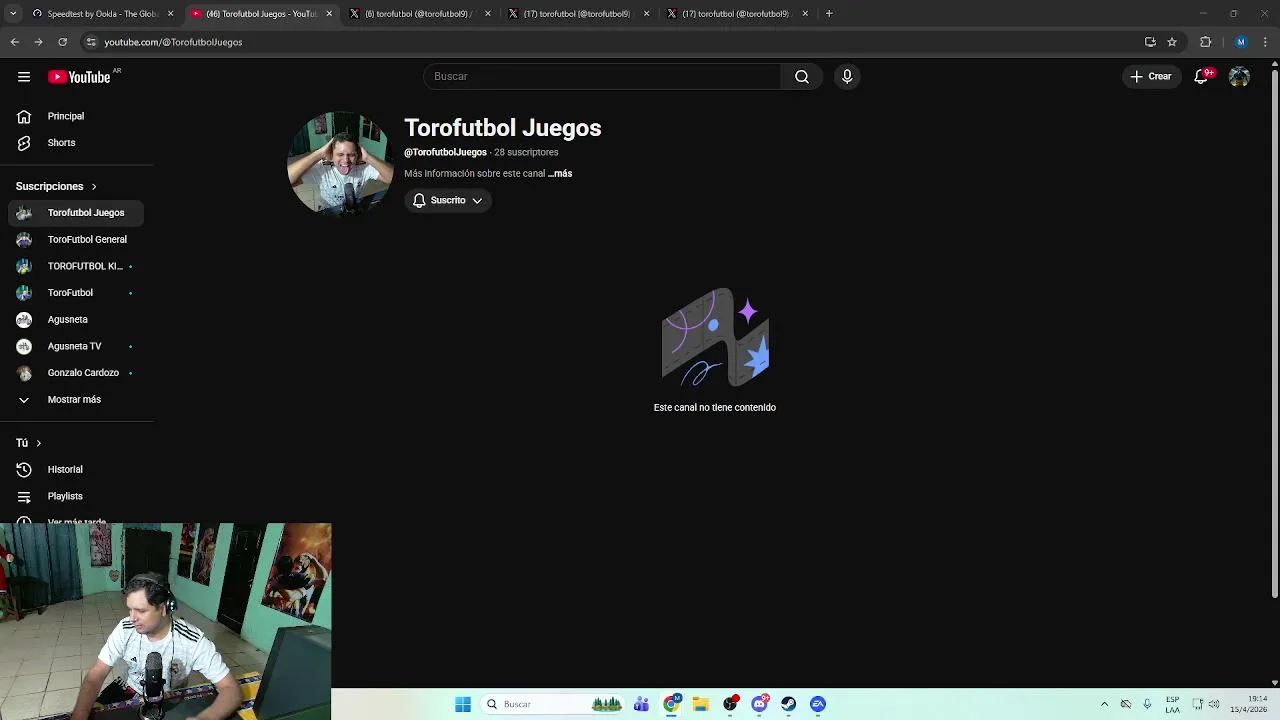Open Discord from taskbar

pyautogui.click(x=760, y=704)
